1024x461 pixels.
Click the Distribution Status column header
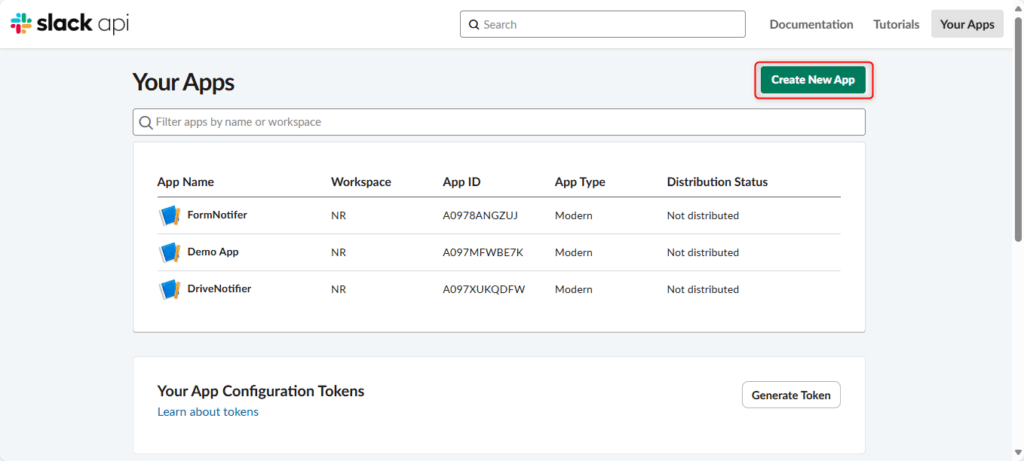(717, 182)
